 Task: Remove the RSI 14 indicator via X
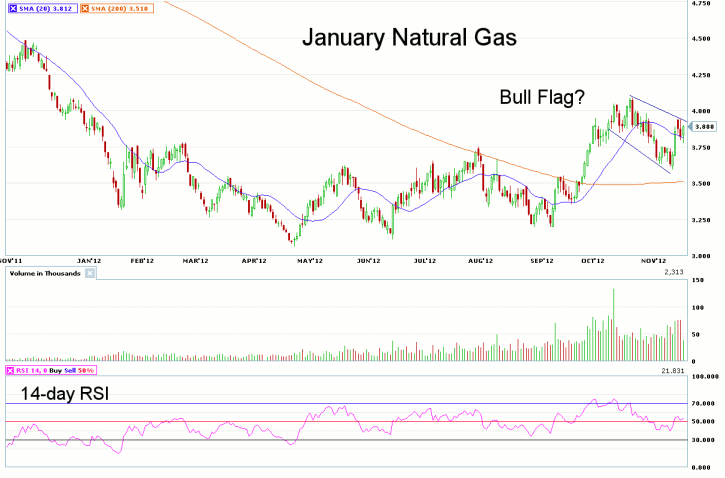(10, 371)
